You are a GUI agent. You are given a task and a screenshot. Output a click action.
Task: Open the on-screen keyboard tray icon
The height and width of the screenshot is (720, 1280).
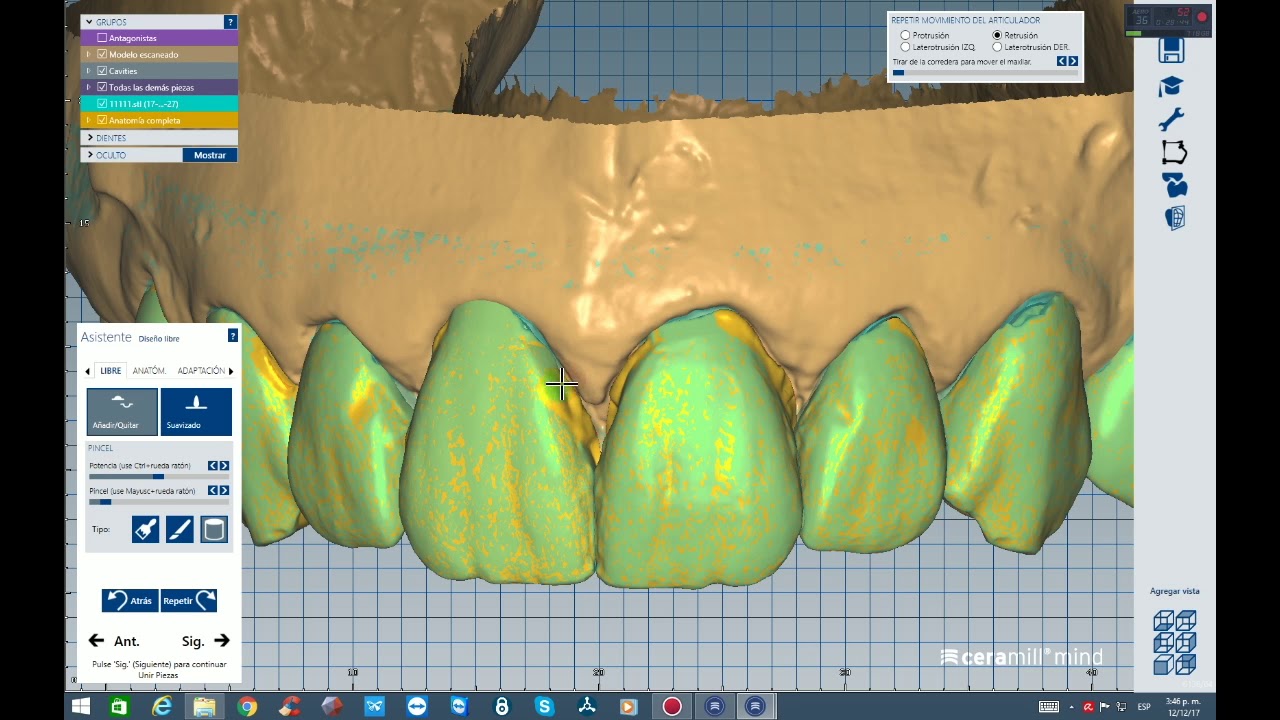[1049, 707]
